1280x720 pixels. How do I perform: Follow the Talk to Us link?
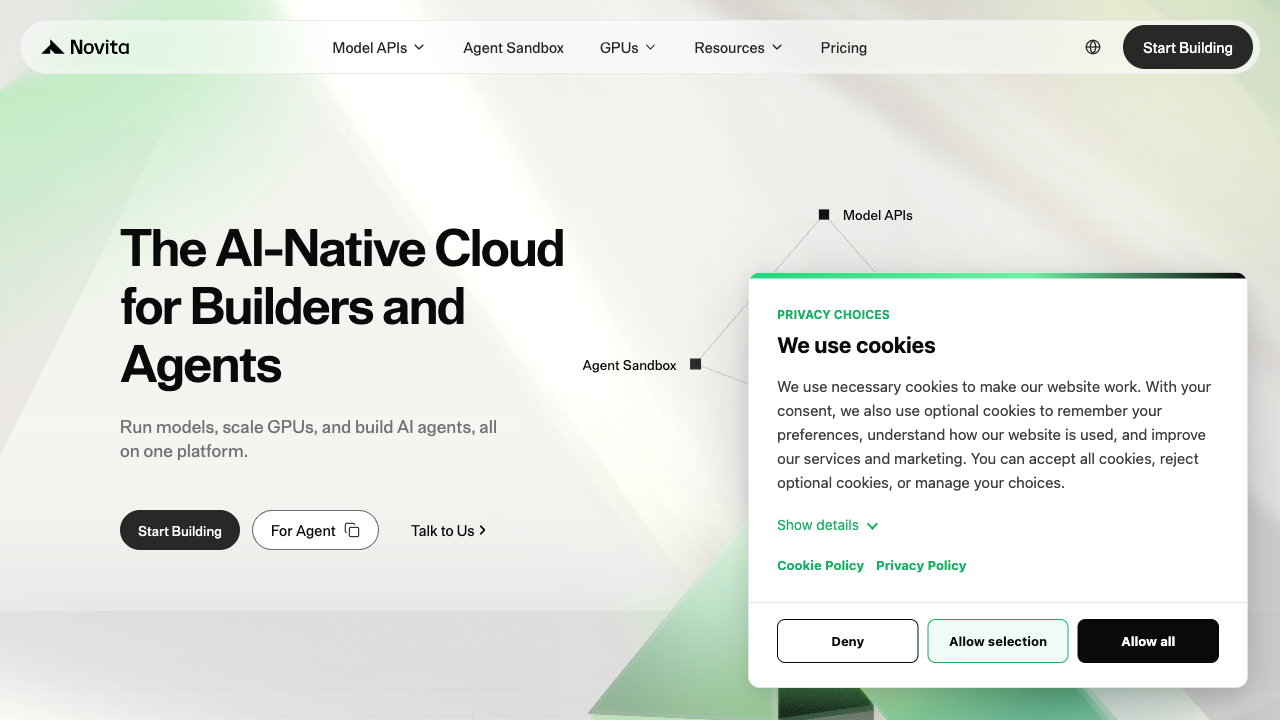(x=449, y=530)
